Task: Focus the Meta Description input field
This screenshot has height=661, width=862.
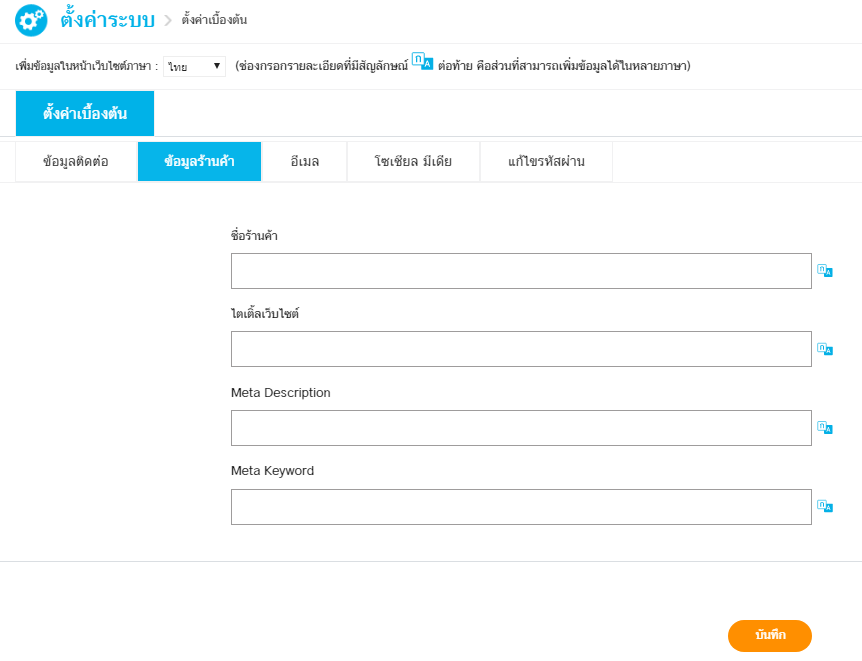Action: (x=521, y=428)
